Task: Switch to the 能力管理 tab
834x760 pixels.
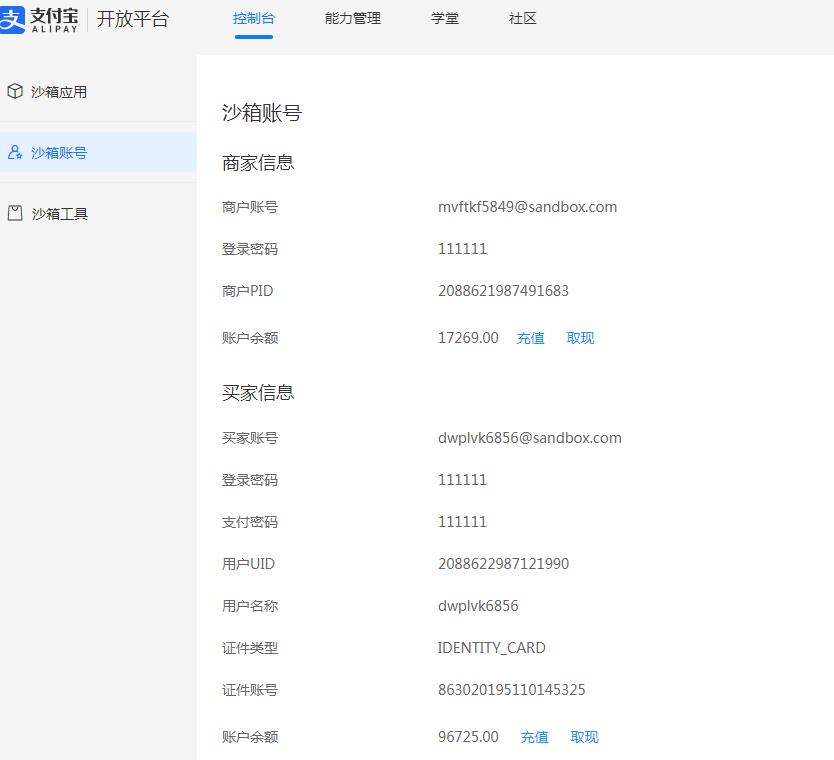Action: click(352, 17)
